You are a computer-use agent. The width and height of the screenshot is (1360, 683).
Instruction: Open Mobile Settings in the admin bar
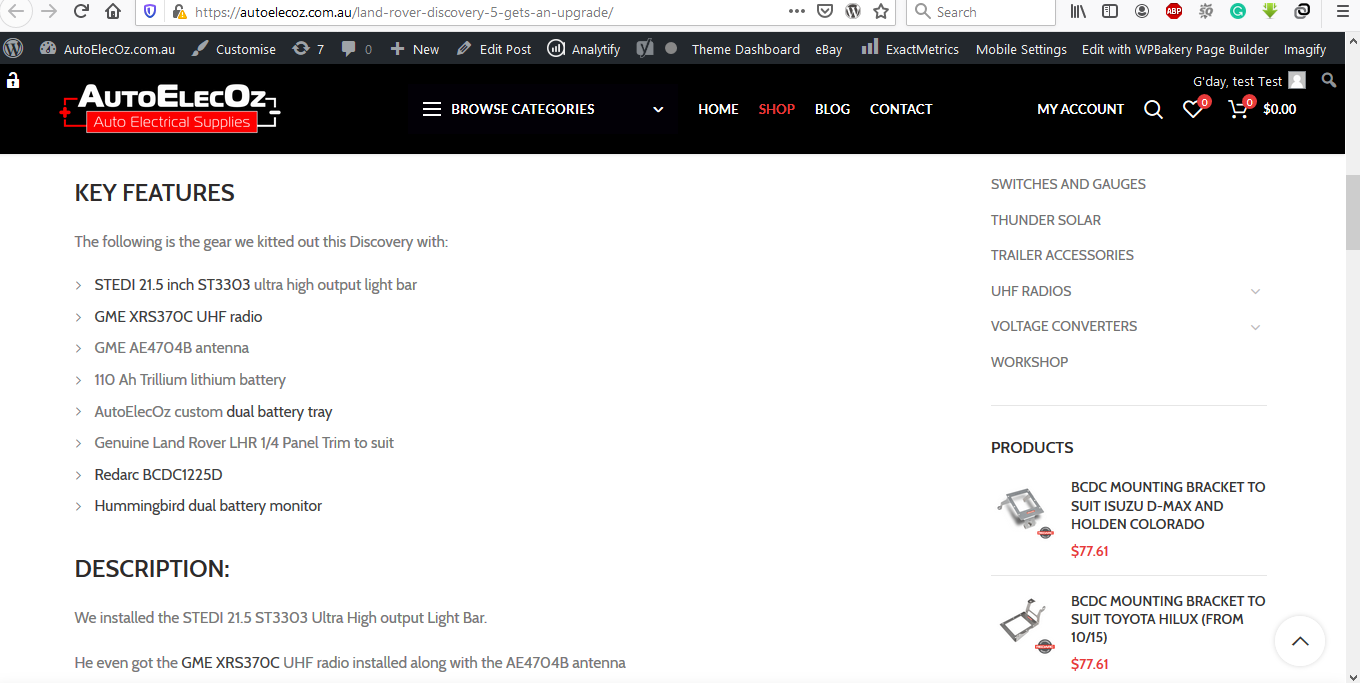click(1021, 49)
